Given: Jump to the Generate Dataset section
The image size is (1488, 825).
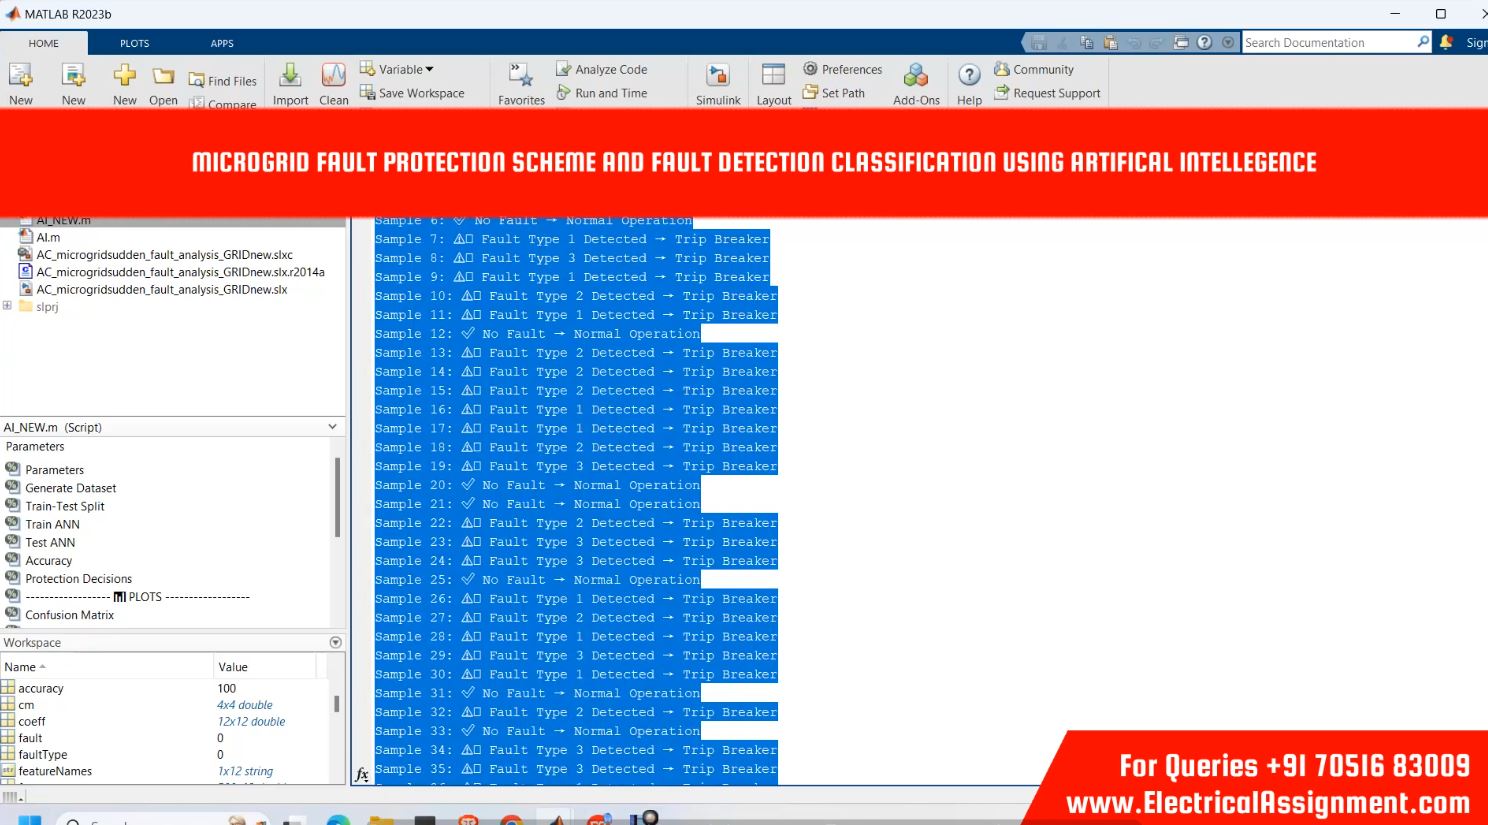Looking at the screenshot, I should (x=70, y=488).
